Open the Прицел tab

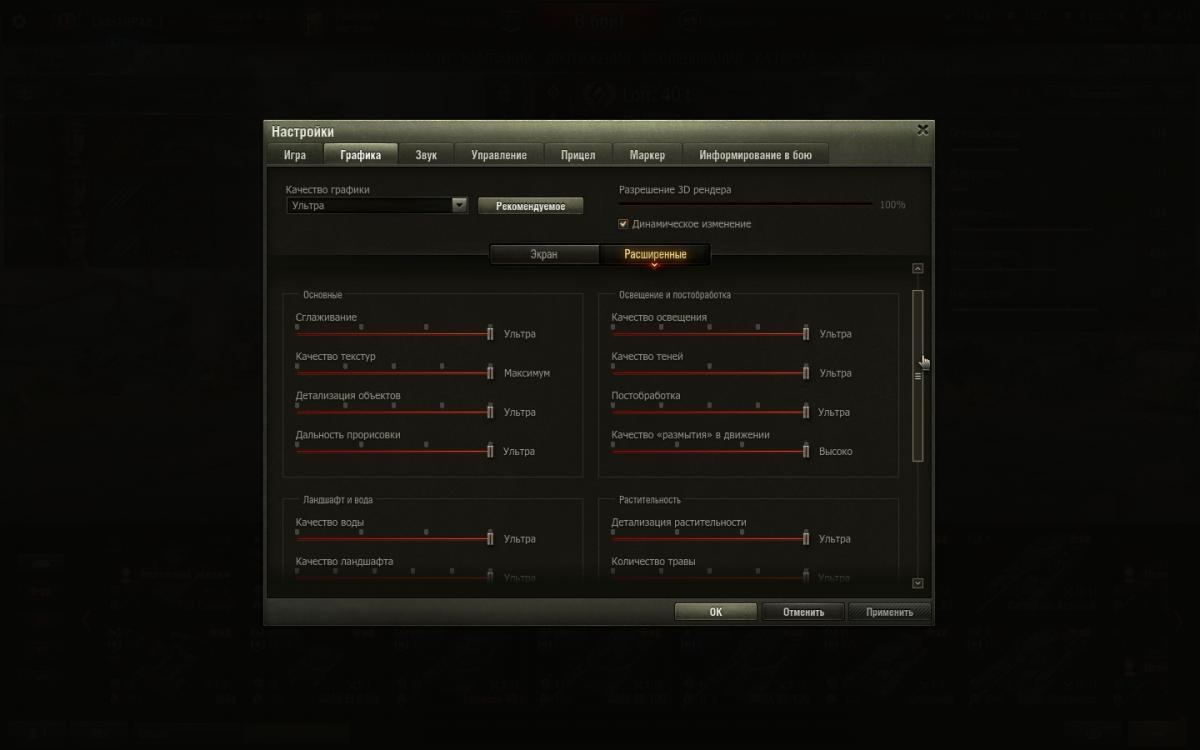578,154
